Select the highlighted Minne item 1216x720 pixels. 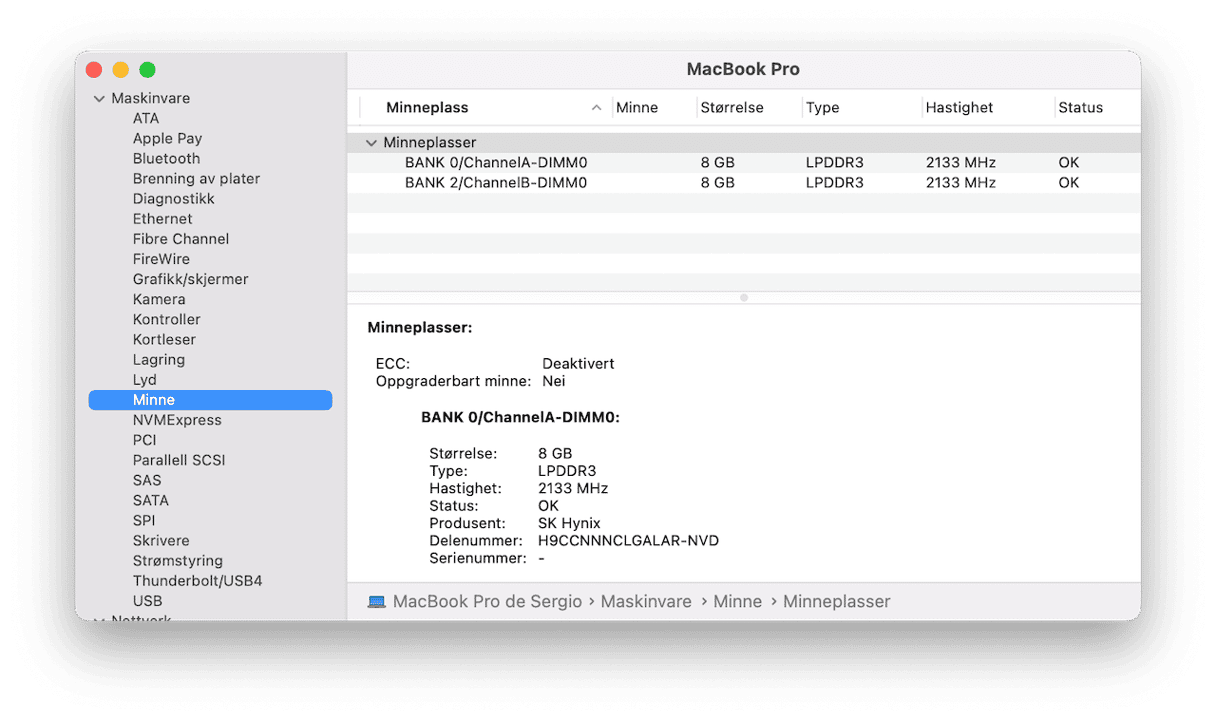(x=210, y=400)
